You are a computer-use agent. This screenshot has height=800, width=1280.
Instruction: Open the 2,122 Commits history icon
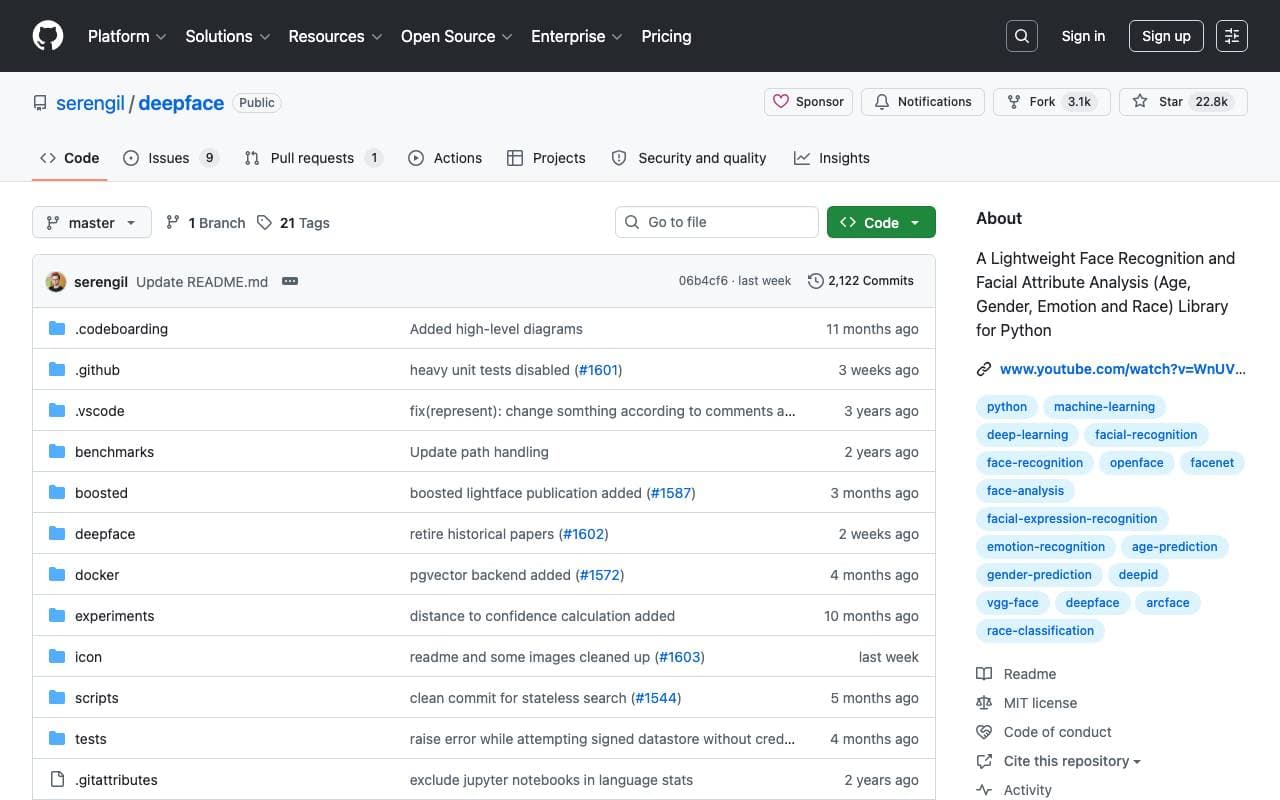pos(816,281)
